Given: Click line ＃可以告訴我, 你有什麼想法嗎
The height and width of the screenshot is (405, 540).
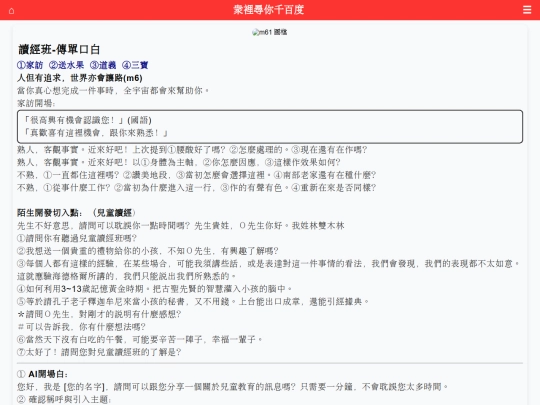Looking at the screenshot, I should point(82,327).
